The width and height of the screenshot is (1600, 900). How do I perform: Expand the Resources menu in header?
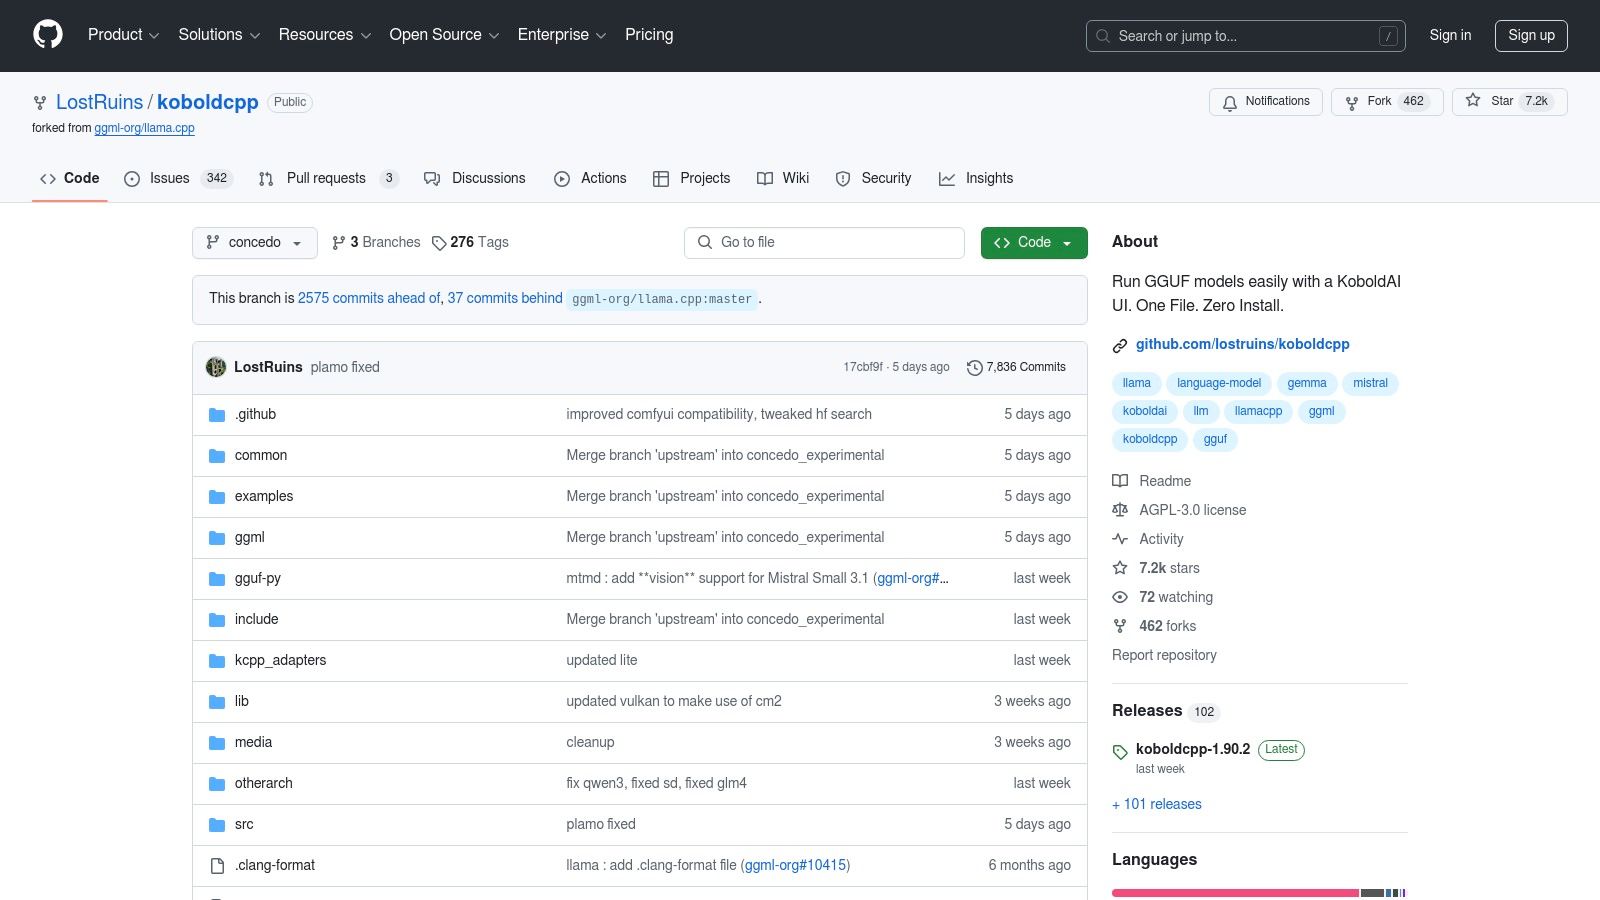point(325,35)
